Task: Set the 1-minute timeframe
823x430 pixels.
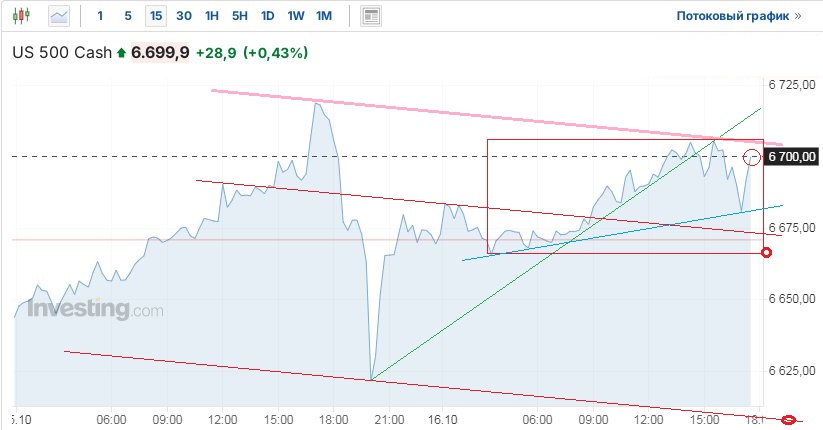Action: (x=100, y=16)
